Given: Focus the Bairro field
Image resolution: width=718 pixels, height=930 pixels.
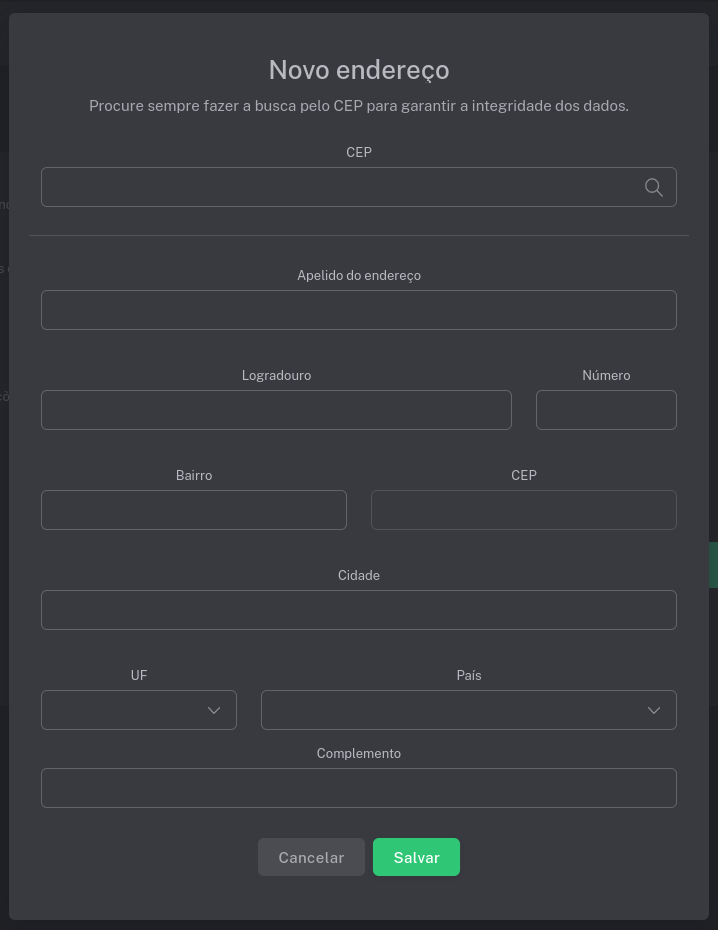Looking at the screenshot, I should pyautogui.click(x=194, y=510).
